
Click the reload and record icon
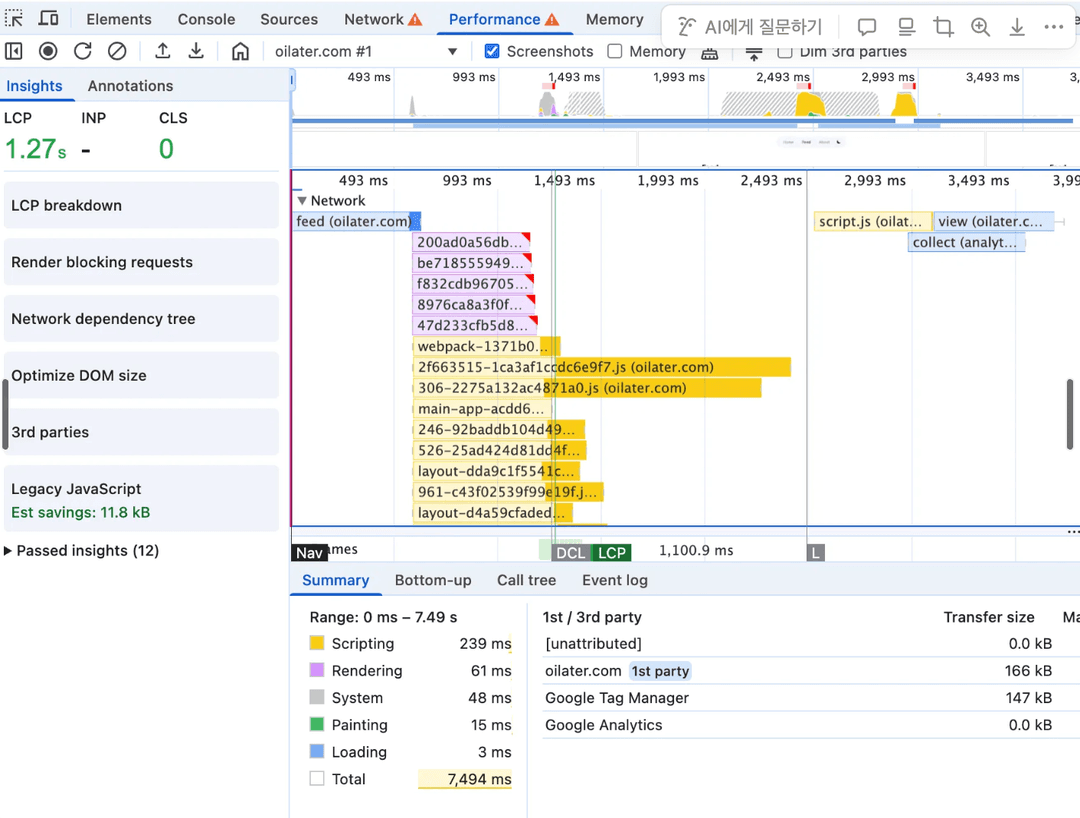[x=83, y=51]
